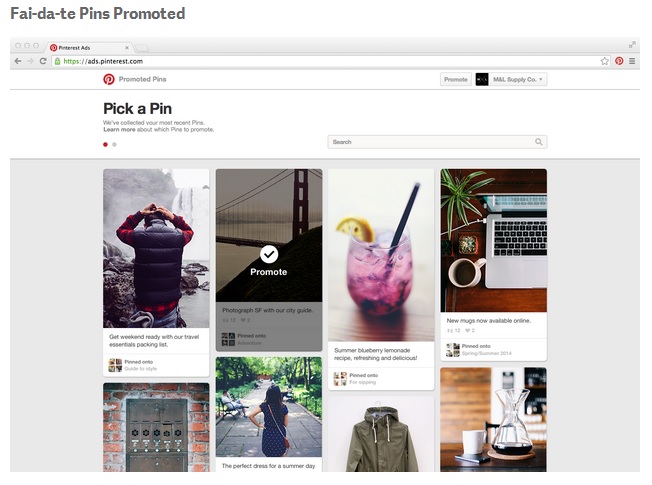Open the browser hamburger menu
This screenshot has height=485, width=652.
632,61
